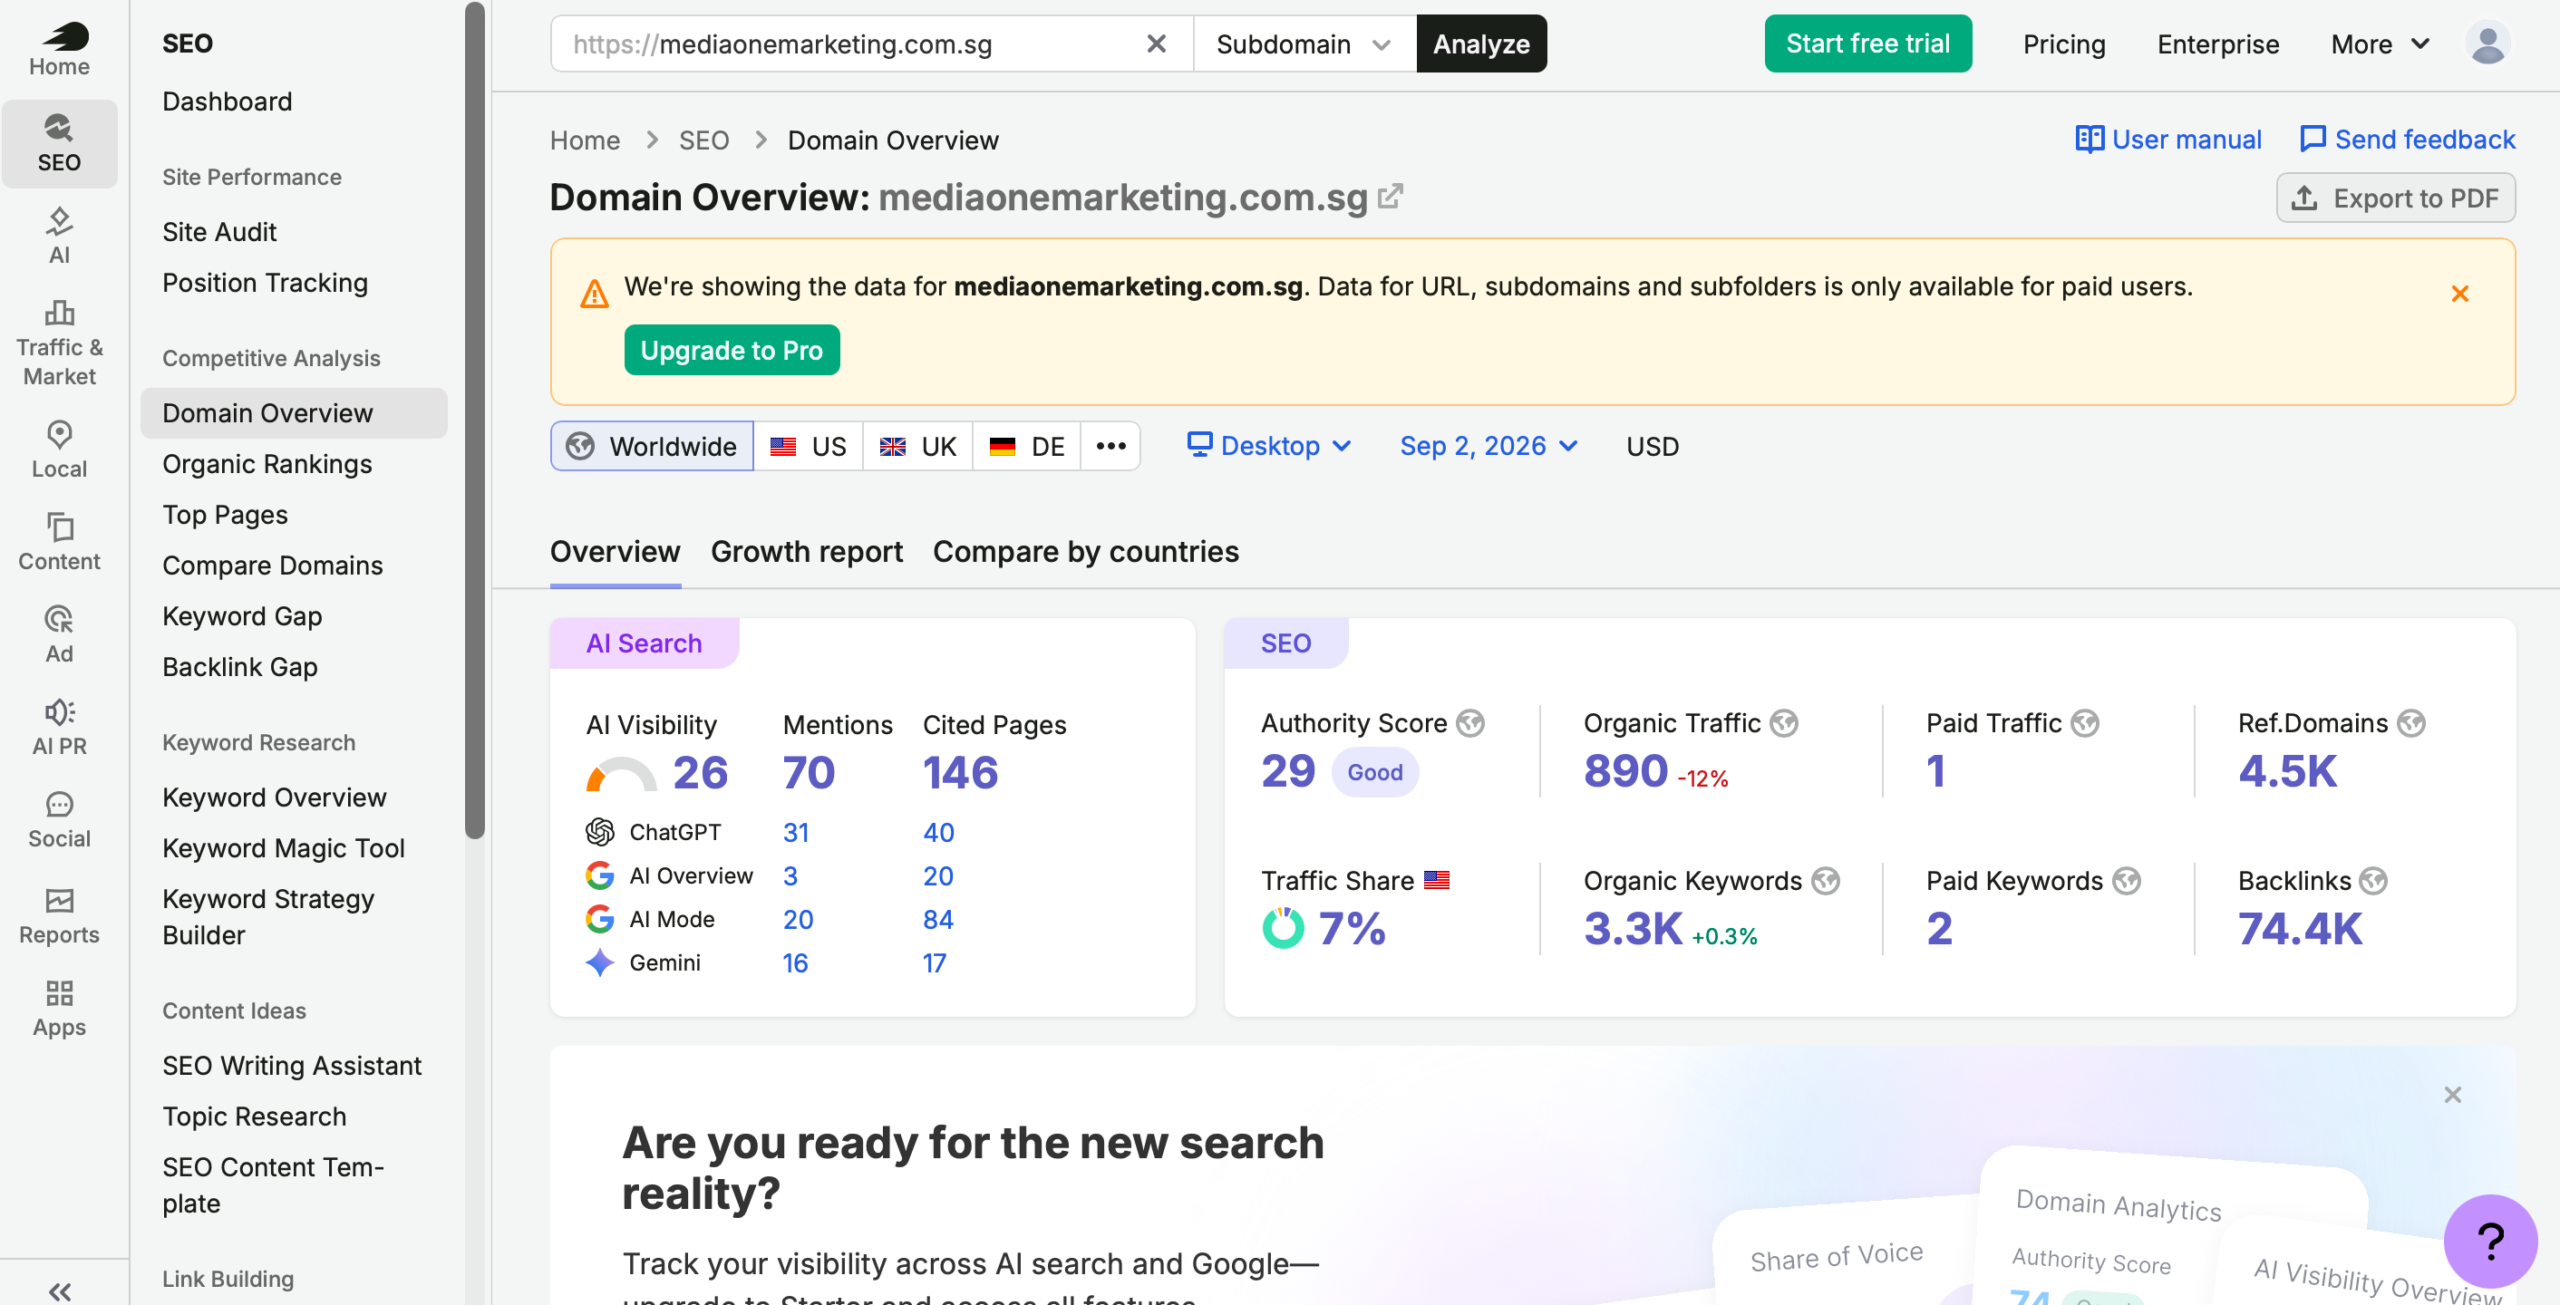2560x1305 pixels.
Task: Switch database to DE
Action: click(1027, 446)
